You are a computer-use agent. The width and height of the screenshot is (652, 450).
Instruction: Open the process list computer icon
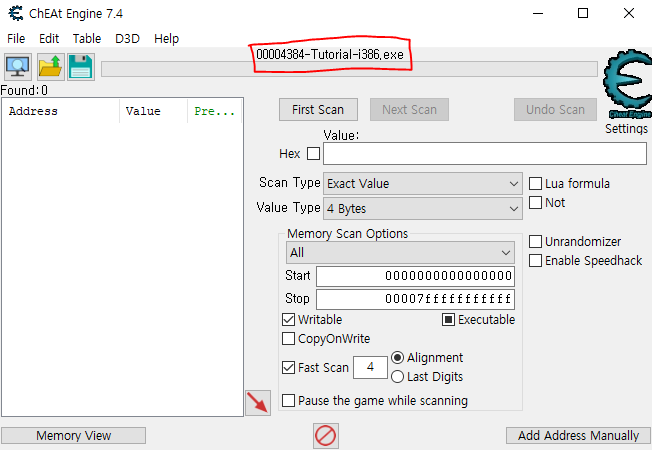pyautogui.click(x=17, y=67)
